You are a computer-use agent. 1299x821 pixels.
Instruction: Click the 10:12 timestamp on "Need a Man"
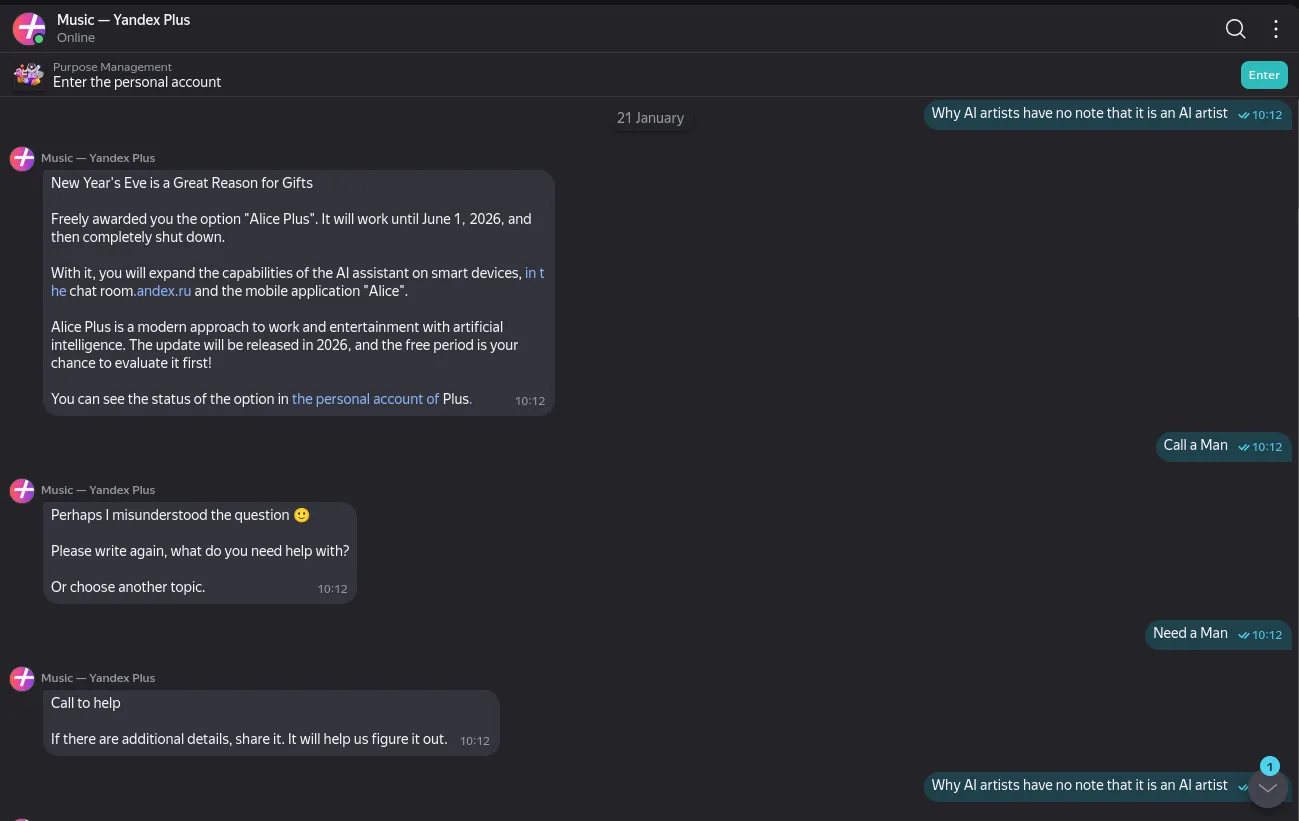tap(1267, 635)
